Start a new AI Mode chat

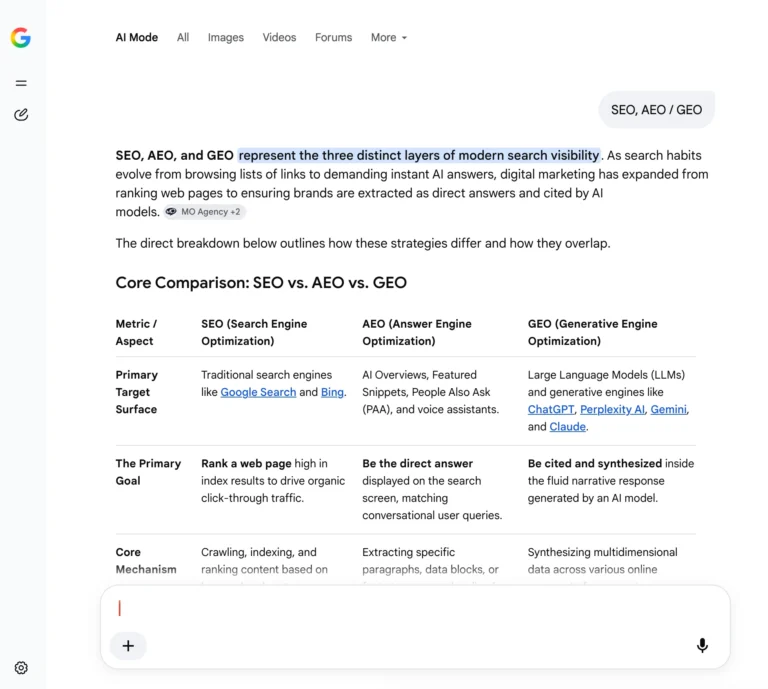coord(21,115)
